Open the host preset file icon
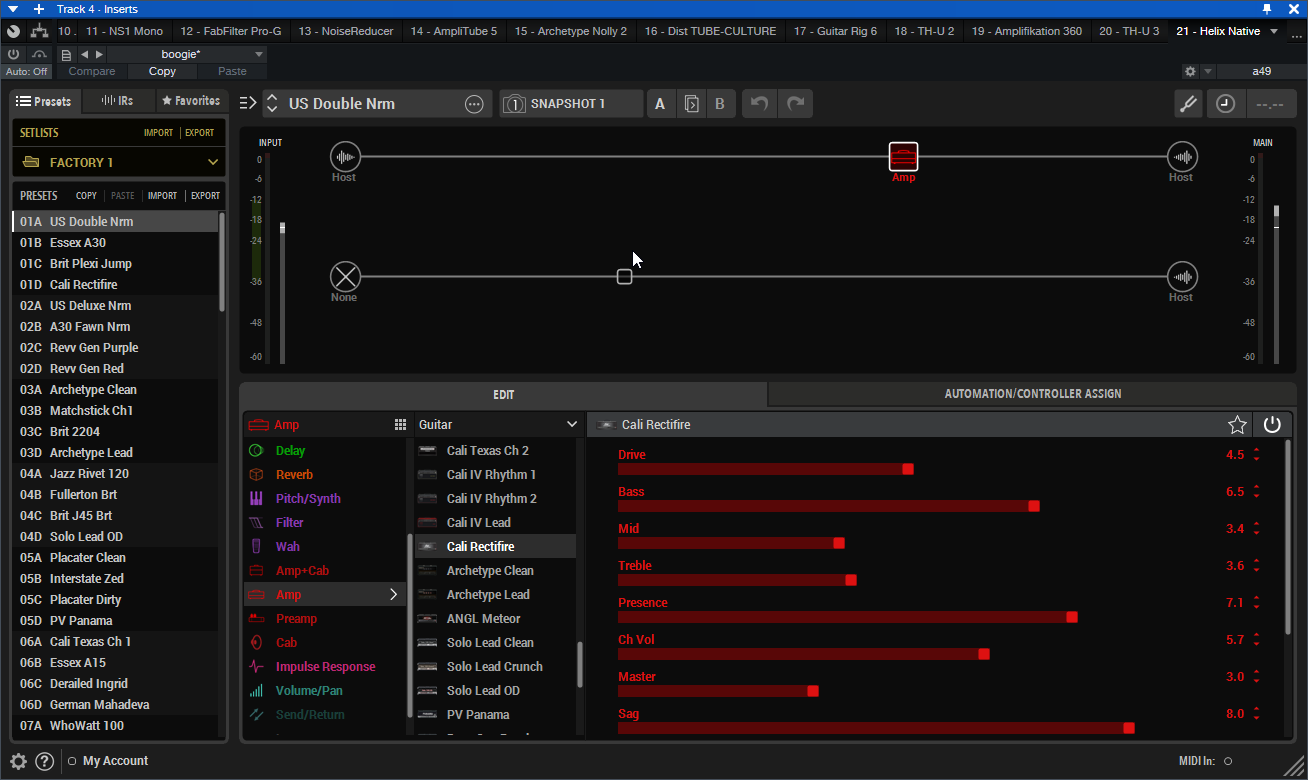The image size is (1308, 780). click(66, 54)
